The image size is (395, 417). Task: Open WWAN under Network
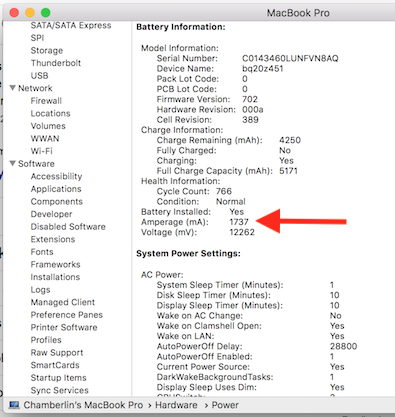click(45, 139)
